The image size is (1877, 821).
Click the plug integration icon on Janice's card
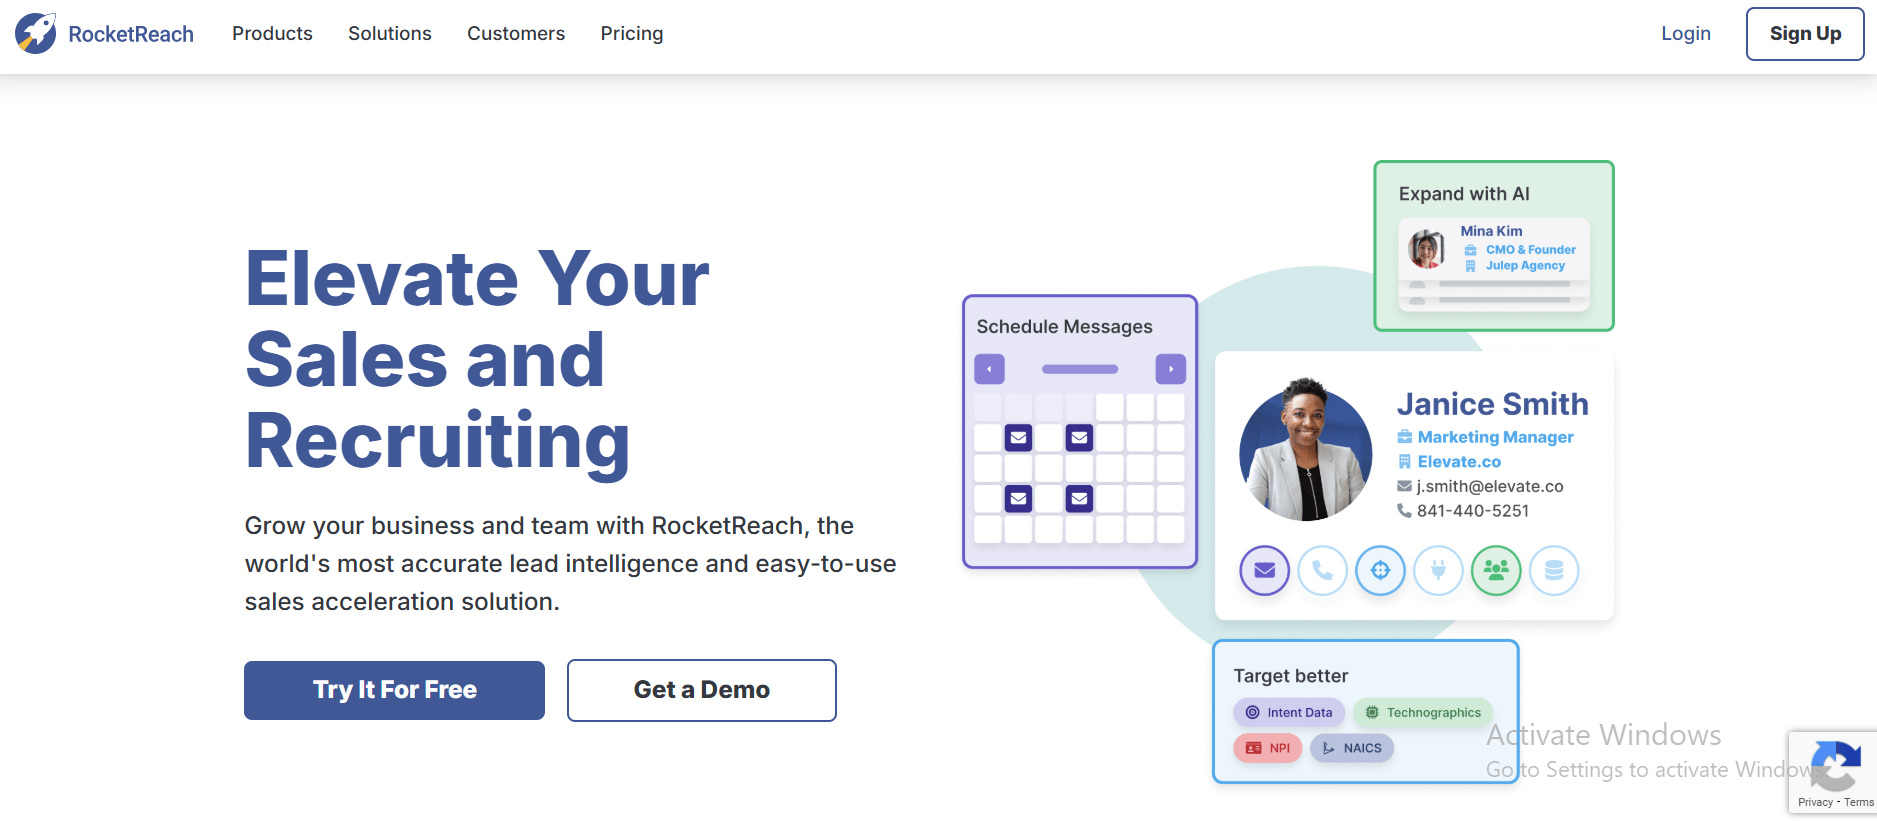coord(1439,571)
